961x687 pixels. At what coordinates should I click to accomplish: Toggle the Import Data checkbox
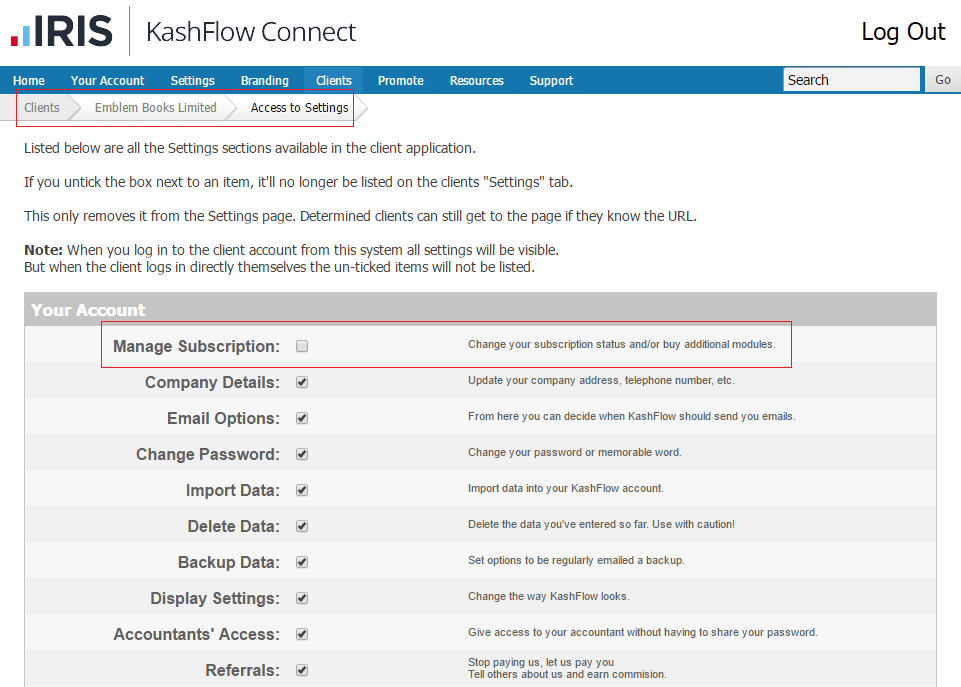coord(302,490)
